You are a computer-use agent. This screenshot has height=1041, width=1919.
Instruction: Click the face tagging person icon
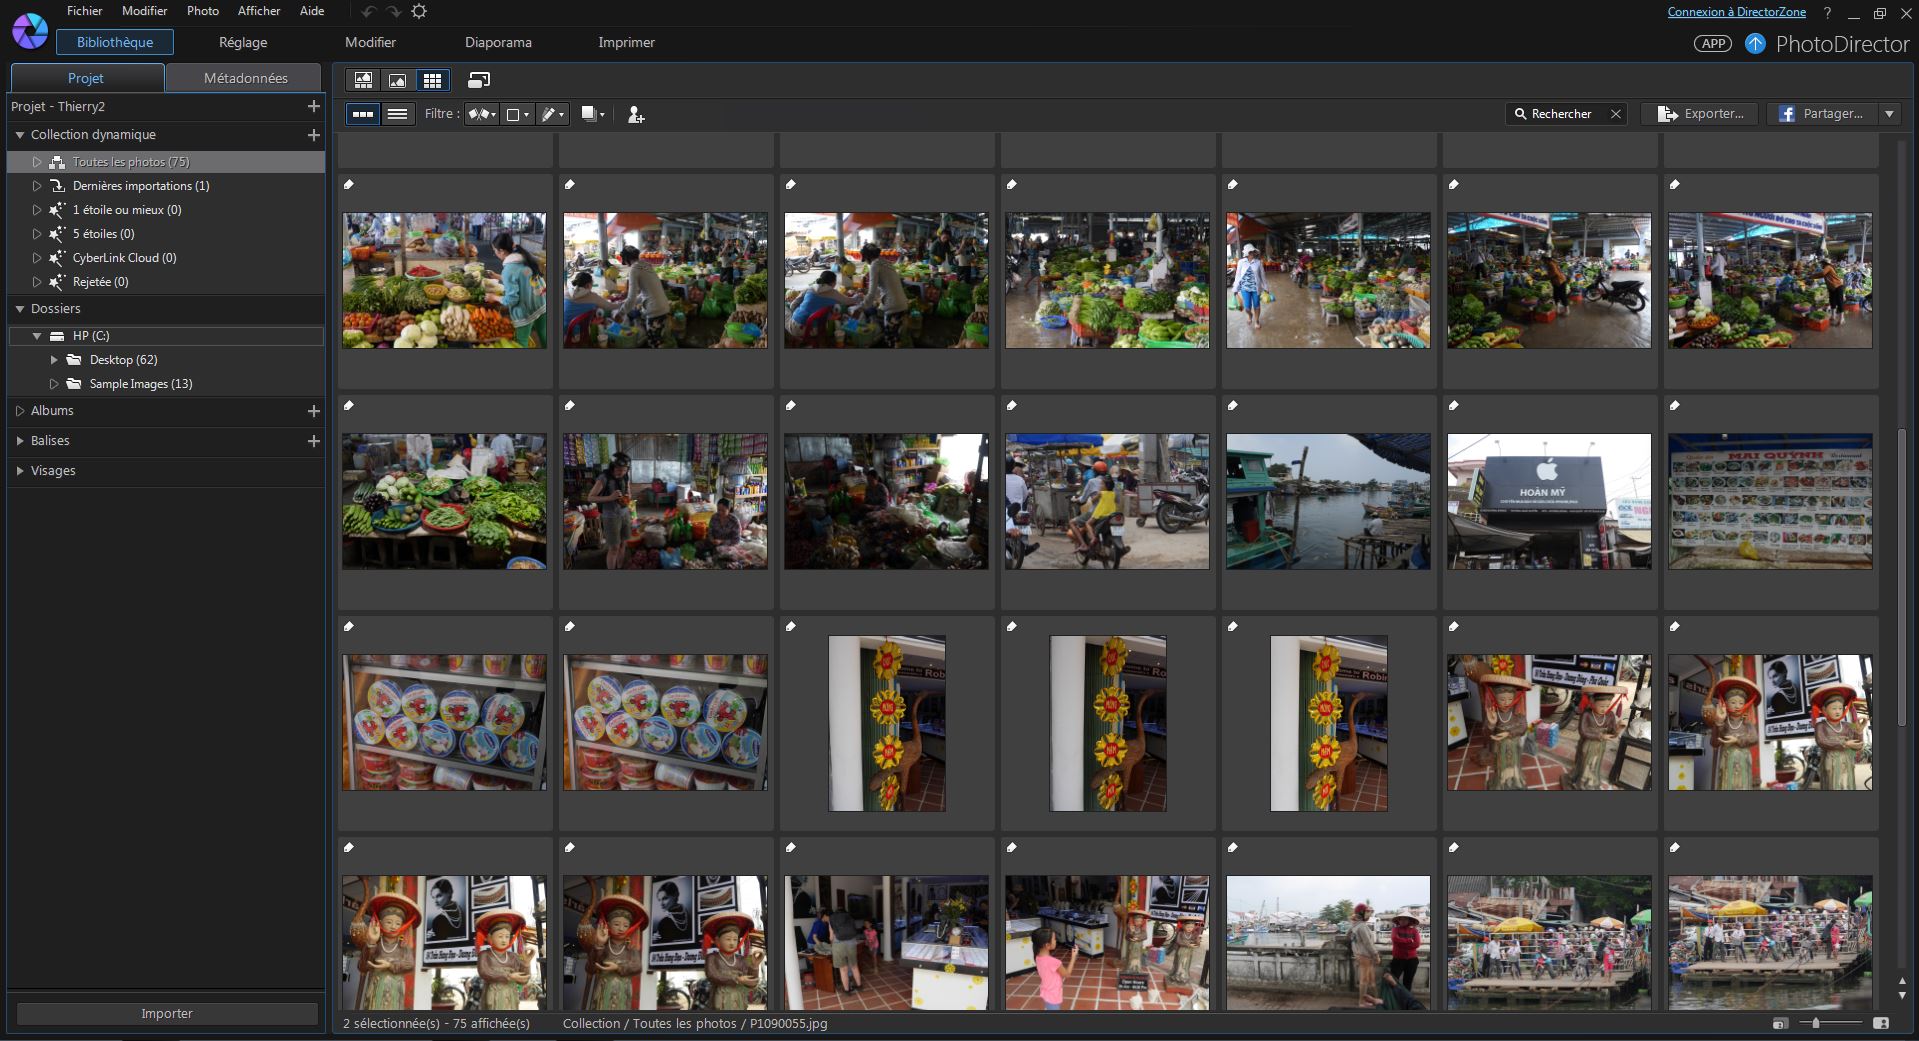(635, 115)
